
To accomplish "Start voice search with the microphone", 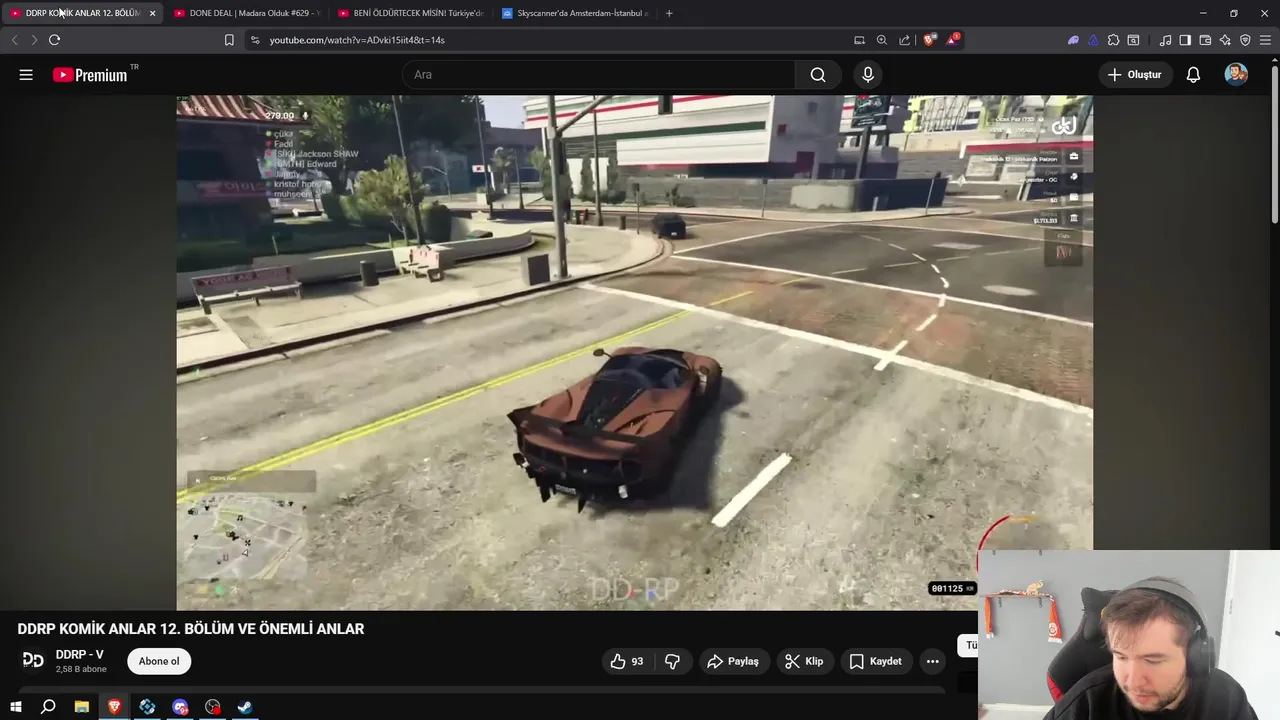I will 868,75.
